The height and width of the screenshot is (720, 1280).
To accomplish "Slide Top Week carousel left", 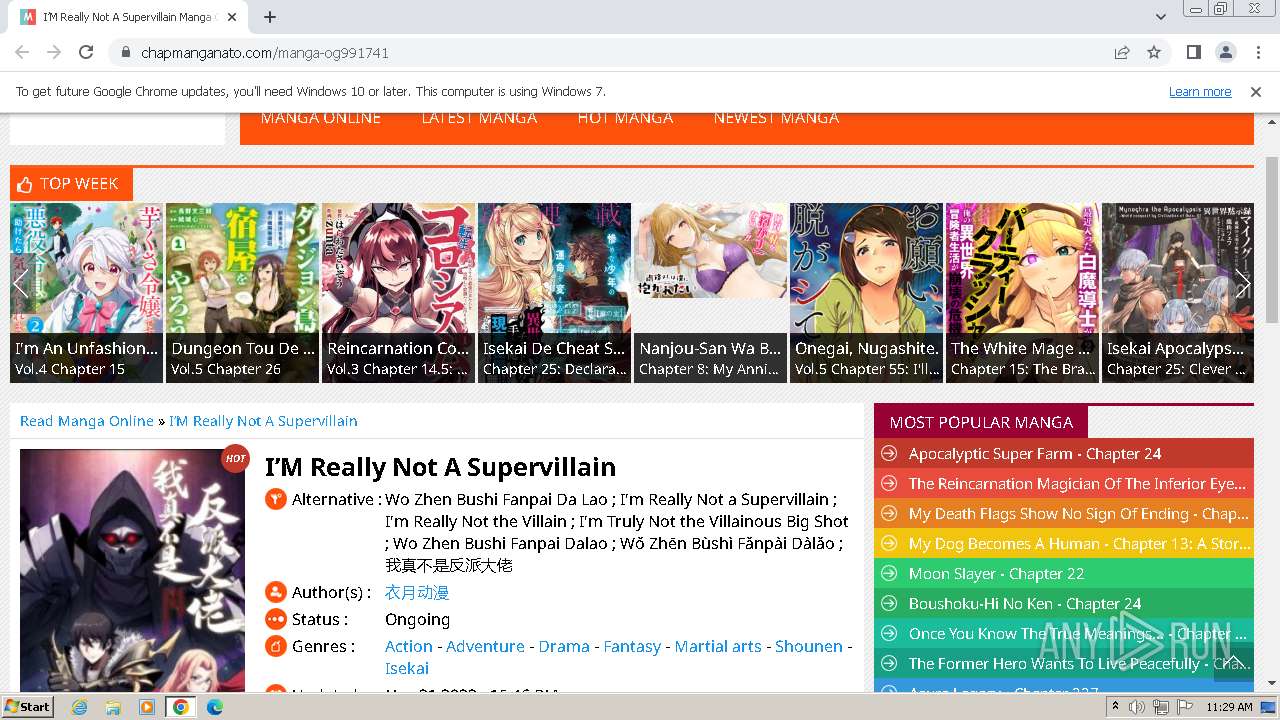I will 20,284.
